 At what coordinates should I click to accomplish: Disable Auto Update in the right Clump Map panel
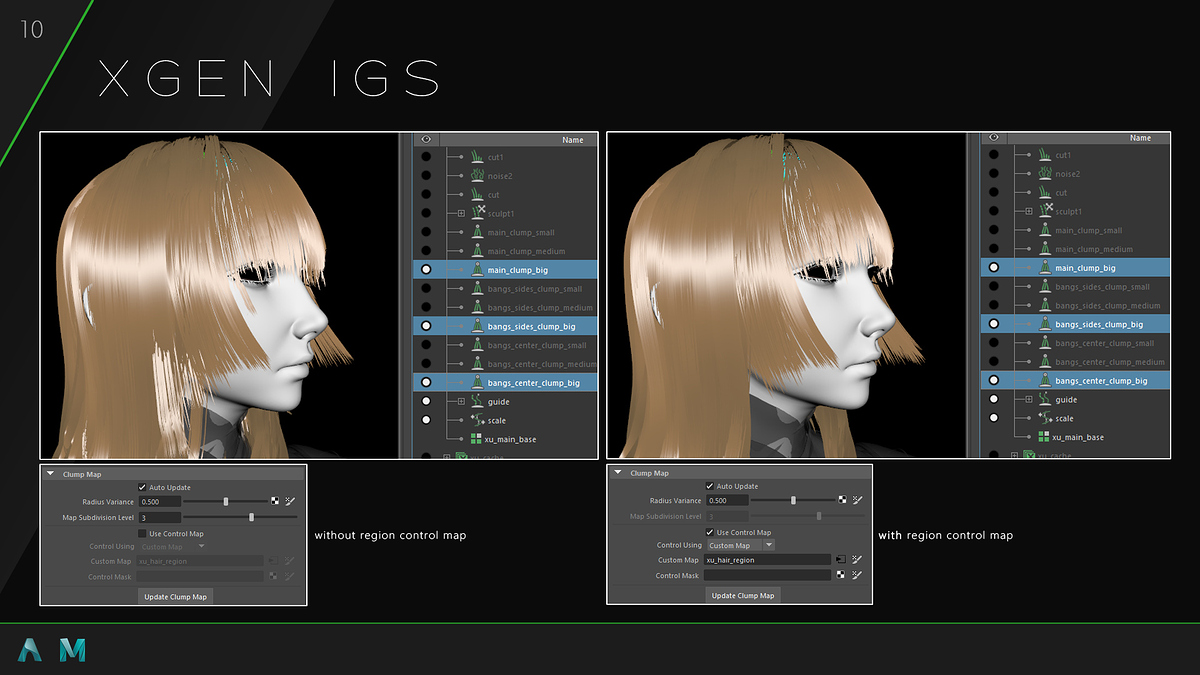point(710,487)
